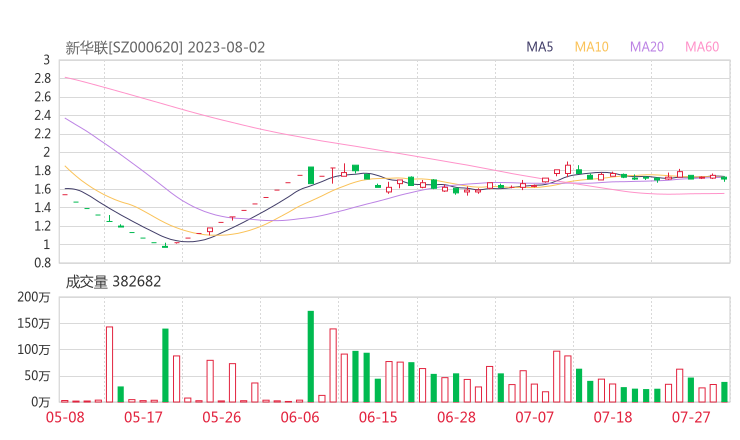Click the 06-15 date label
The image size is (740, 440).
point(378,417)
